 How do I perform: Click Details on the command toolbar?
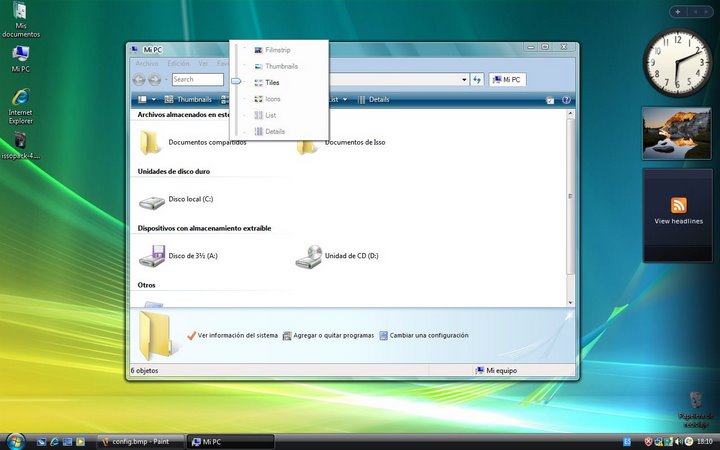(373, 99)
